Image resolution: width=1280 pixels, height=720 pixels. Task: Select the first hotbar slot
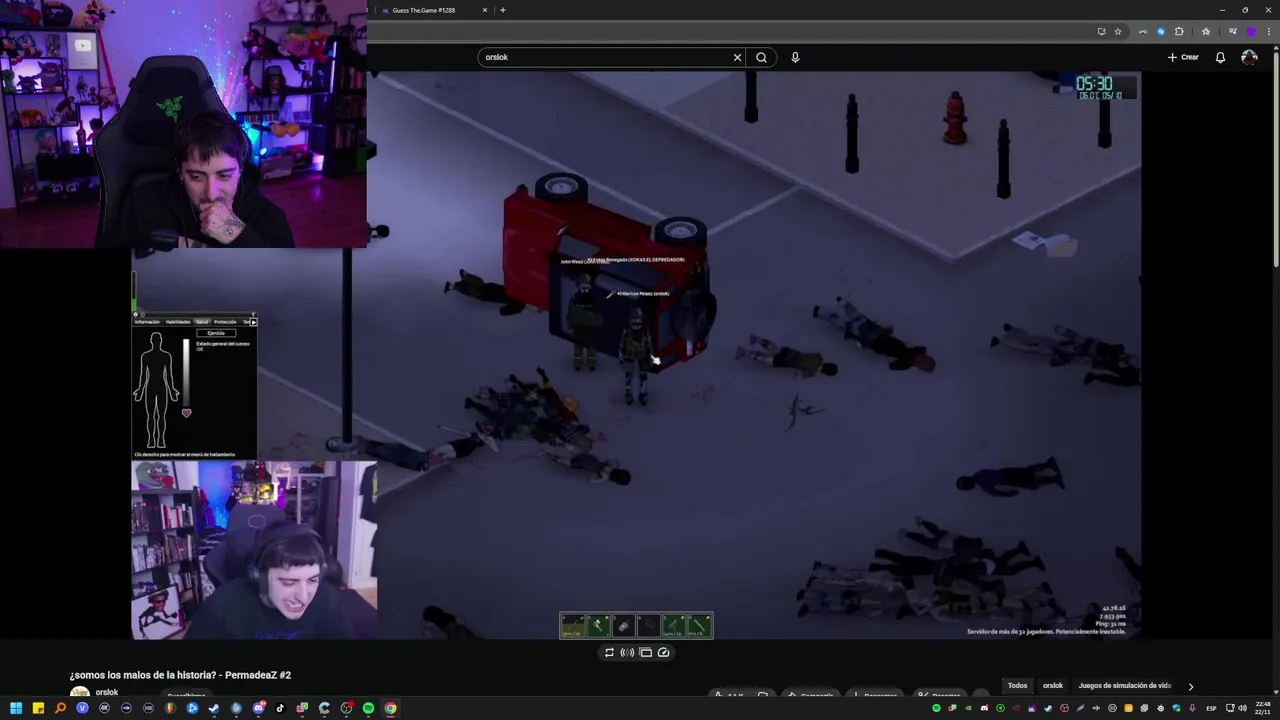click(572, 626)
